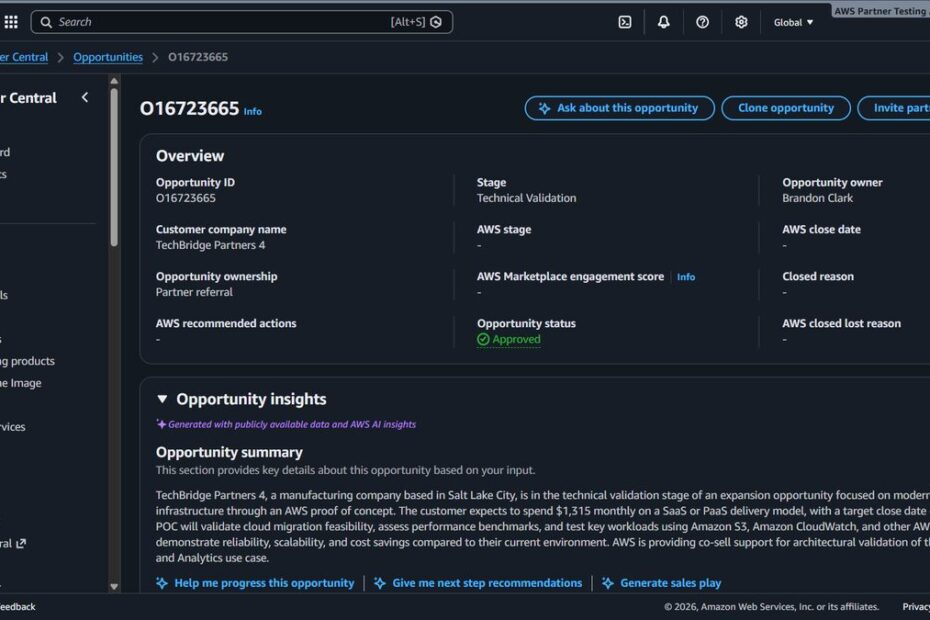Click the sidebar vertical scrollbar
Screen dimensions: 930x620
[114, 170]
